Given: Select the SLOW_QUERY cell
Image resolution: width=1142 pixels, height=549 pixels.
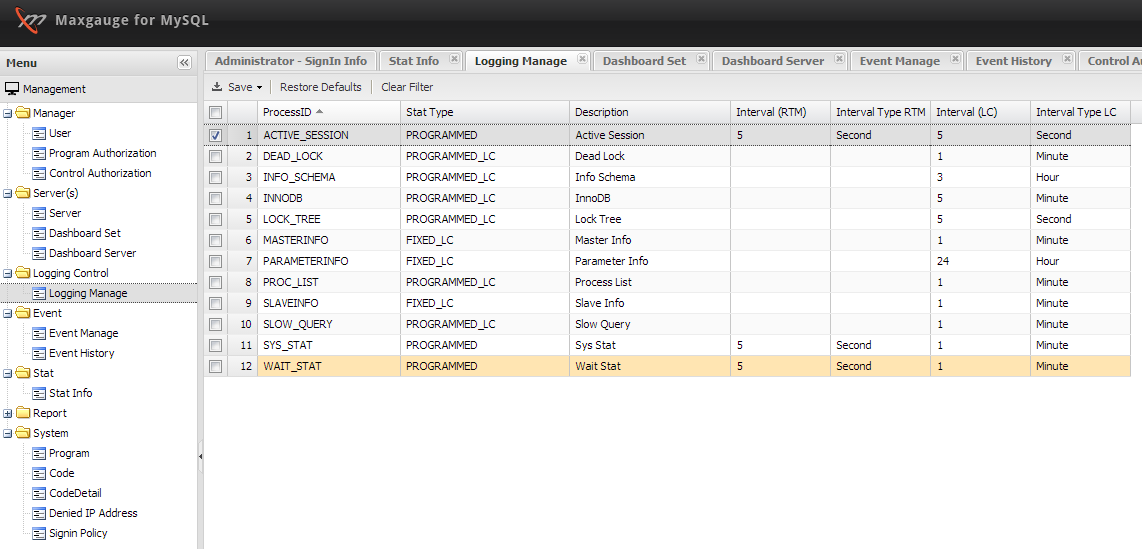Looking at the screenshot, I should [328, 324].
